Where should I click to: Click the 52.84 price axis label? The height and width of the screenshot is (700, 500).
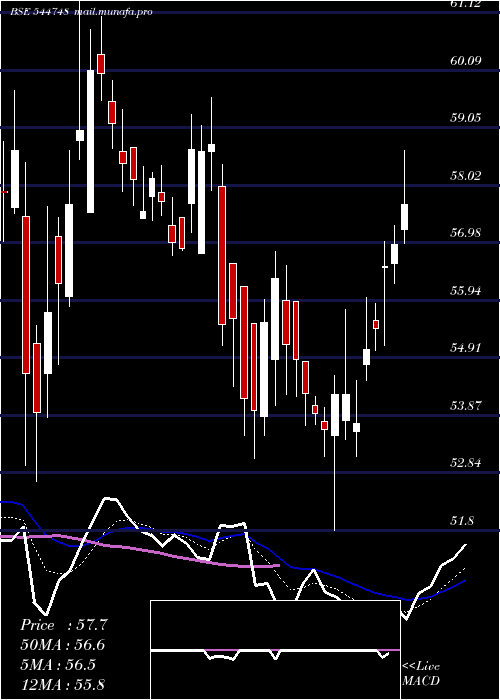466,463
